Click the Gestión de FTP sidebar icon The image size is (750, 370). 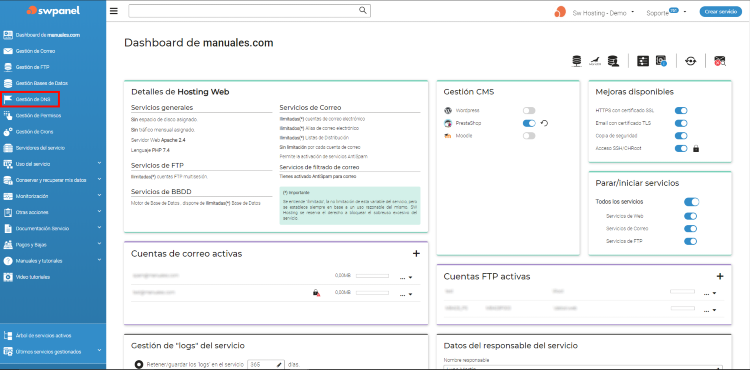click(8, 67)
